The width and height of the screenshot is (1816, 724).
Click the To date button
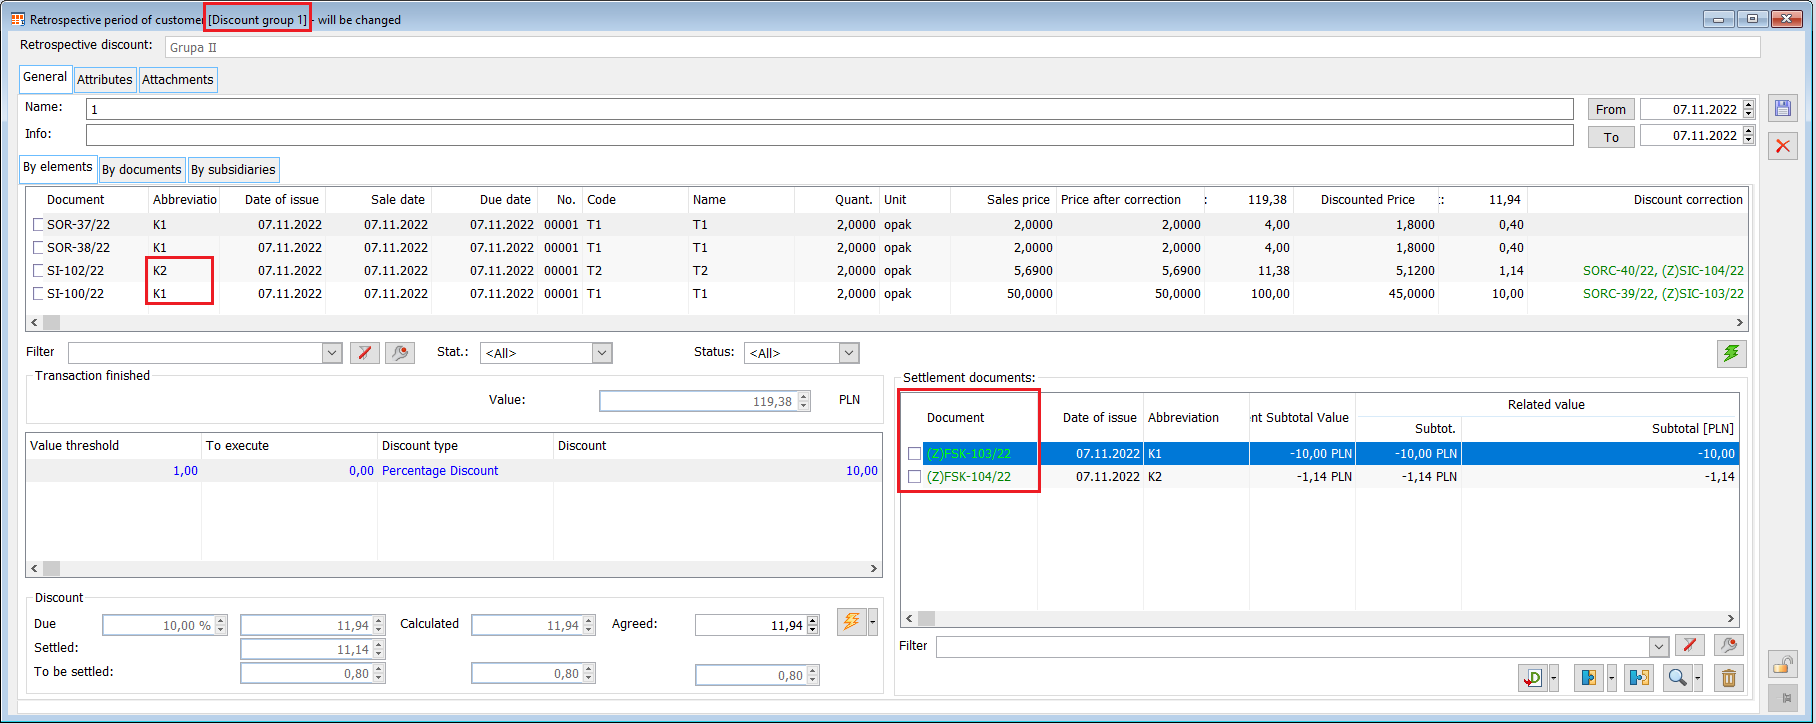pos(1611,137)
